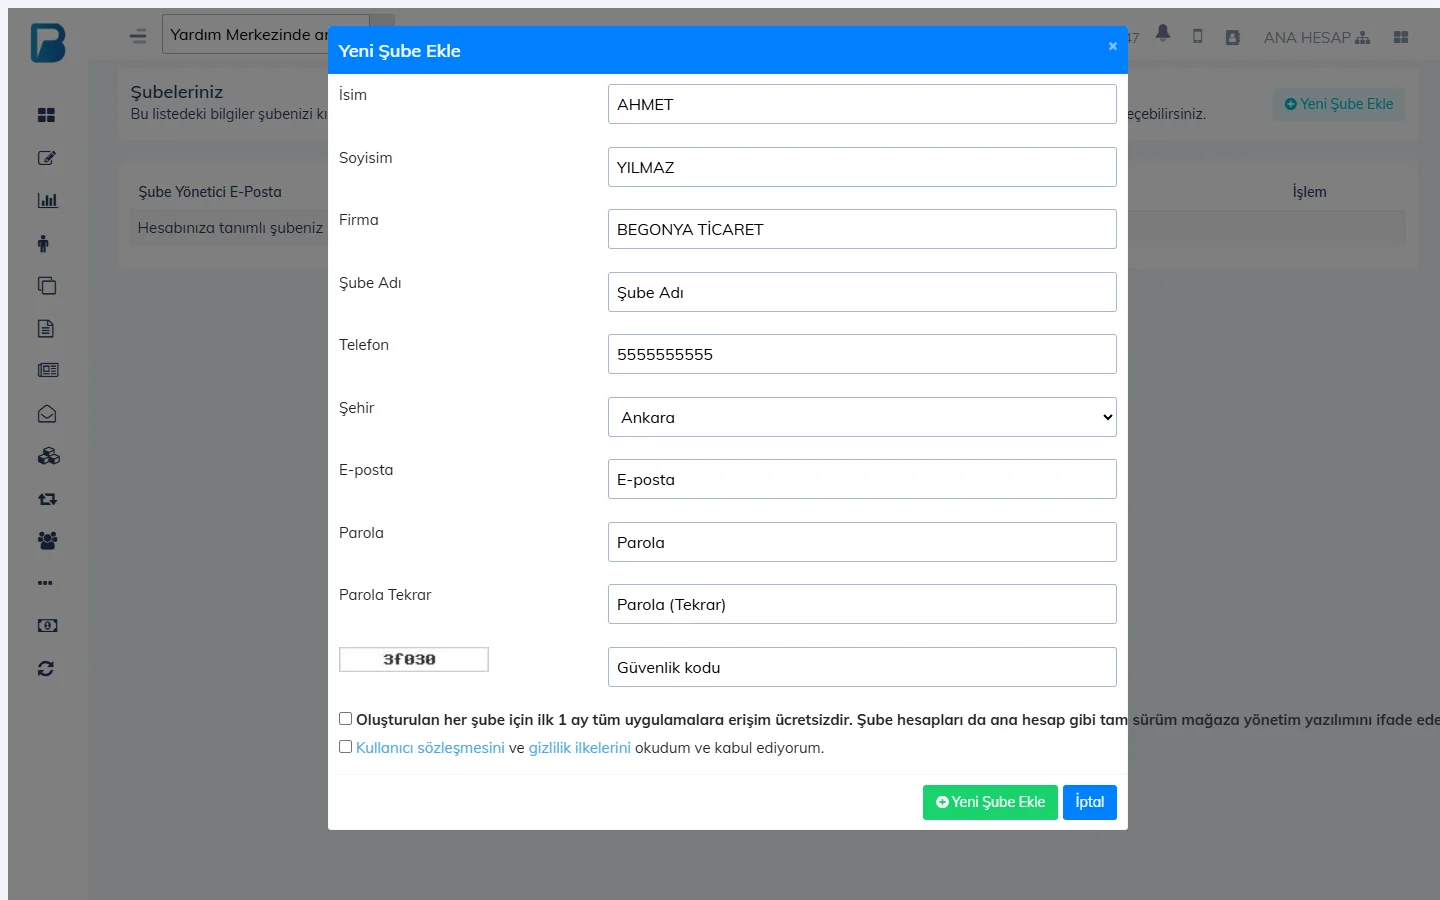This screenshot has height=900, width=1440.
Task: Open the bar chart reports icon in the left sidebar
Action: (47, 200)
